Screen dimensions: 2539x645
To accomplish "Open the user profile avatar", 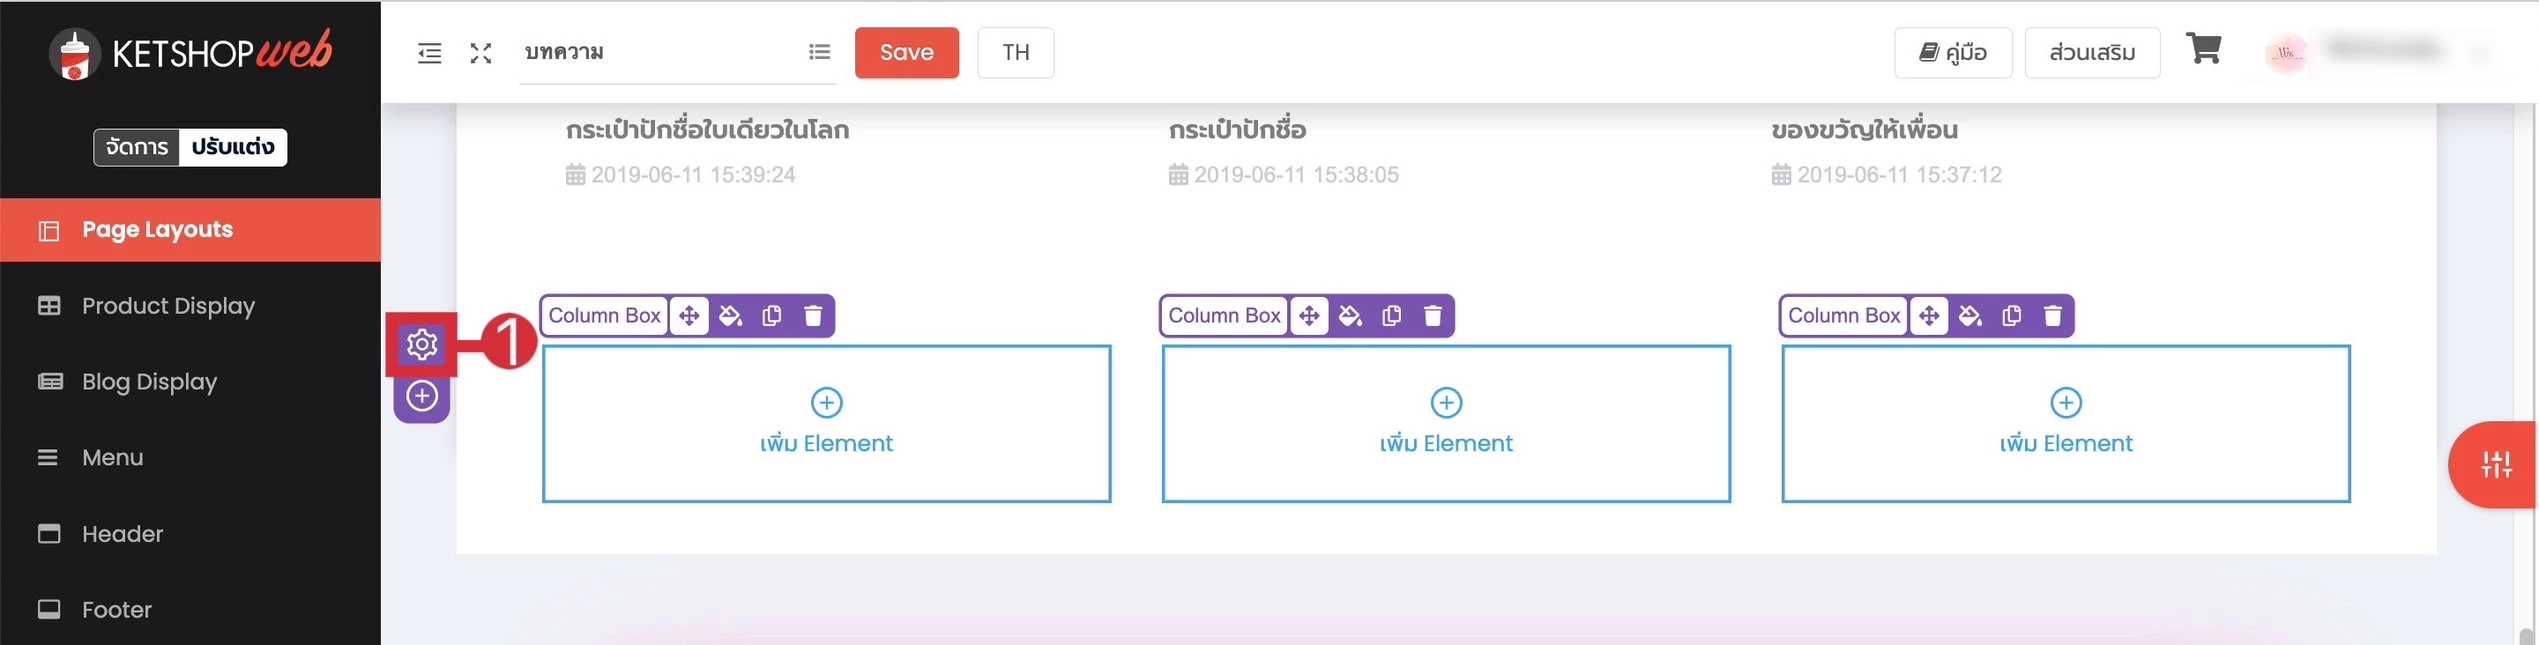I will pos(2286,52).
